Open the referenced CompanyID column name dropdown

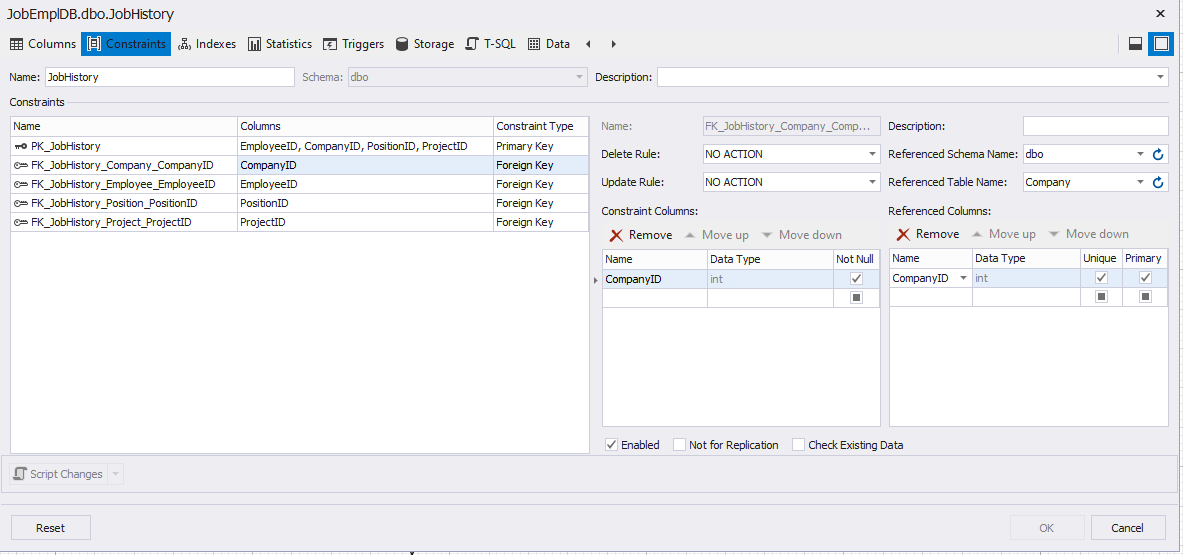(x=963, y=278)
